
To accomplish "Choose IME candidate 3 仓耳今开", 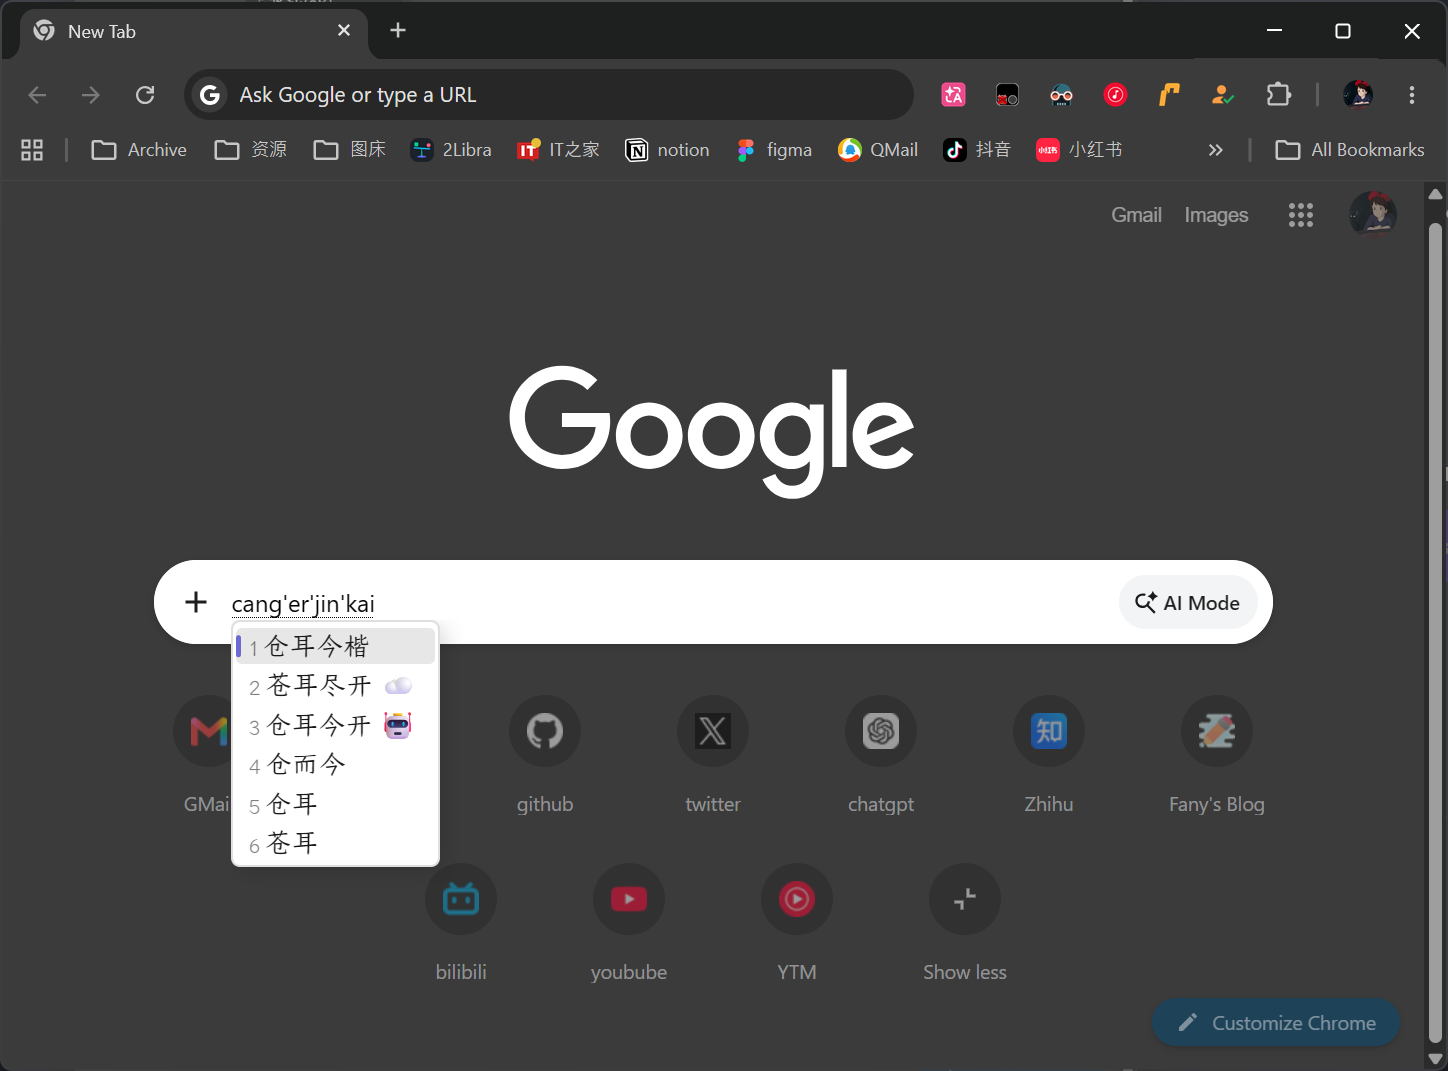I will [x=335, y=725].
